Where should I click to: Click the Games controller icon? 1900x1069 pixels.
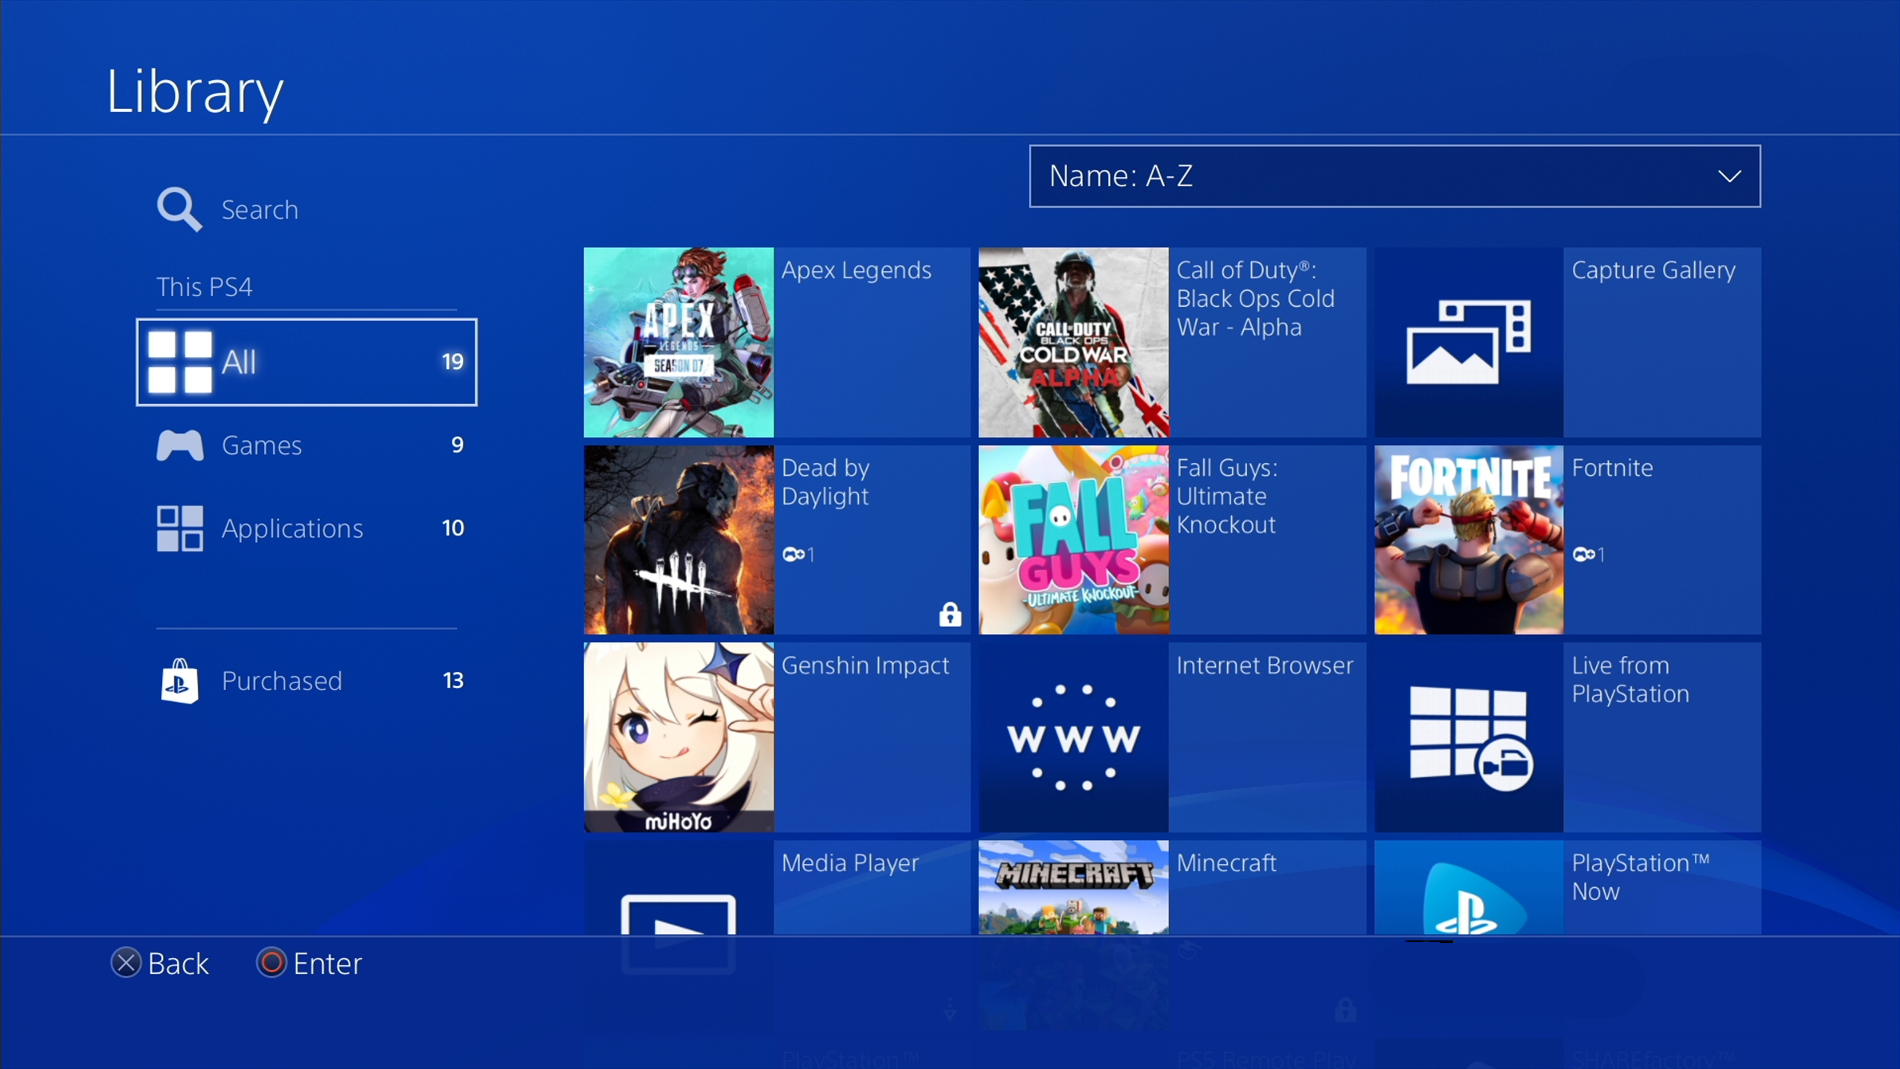pos(180,445)
